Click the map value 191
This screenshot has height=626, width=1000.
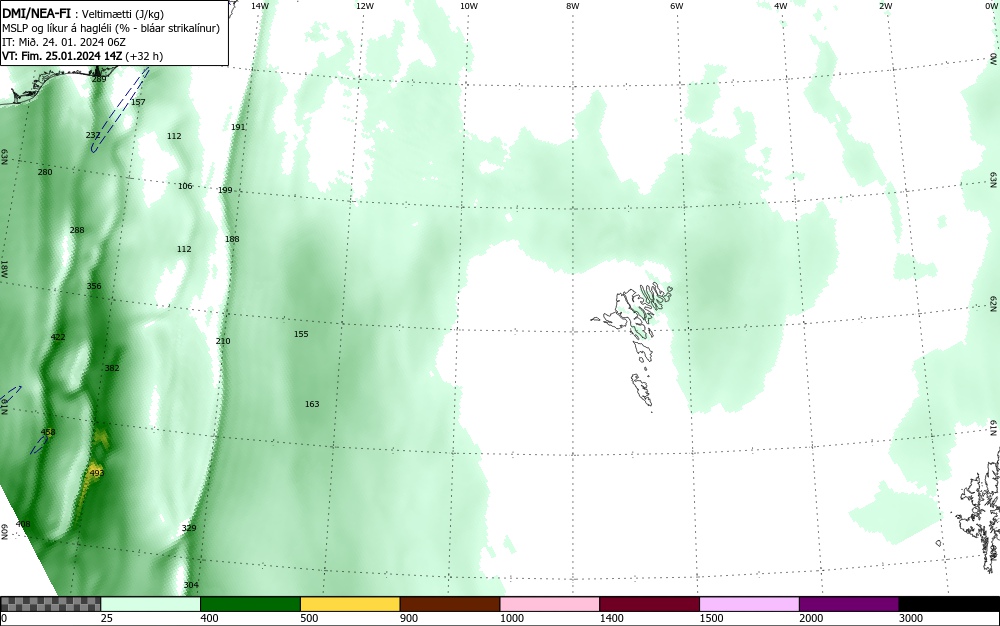(x=238, y=127)
